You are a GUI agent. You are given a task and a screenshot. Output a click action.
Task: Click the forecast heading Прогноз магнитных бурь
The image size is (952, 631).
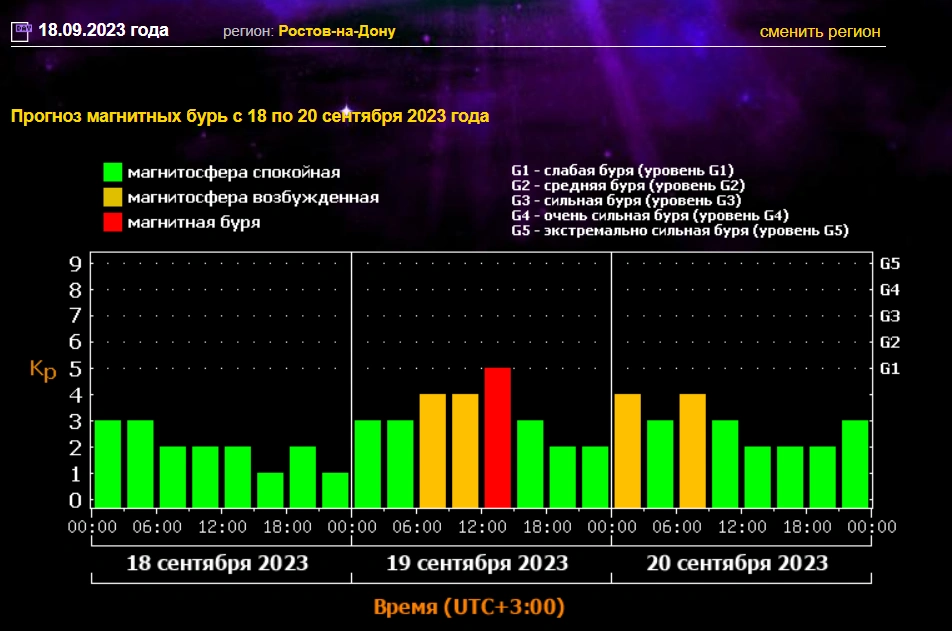[250, 116]
